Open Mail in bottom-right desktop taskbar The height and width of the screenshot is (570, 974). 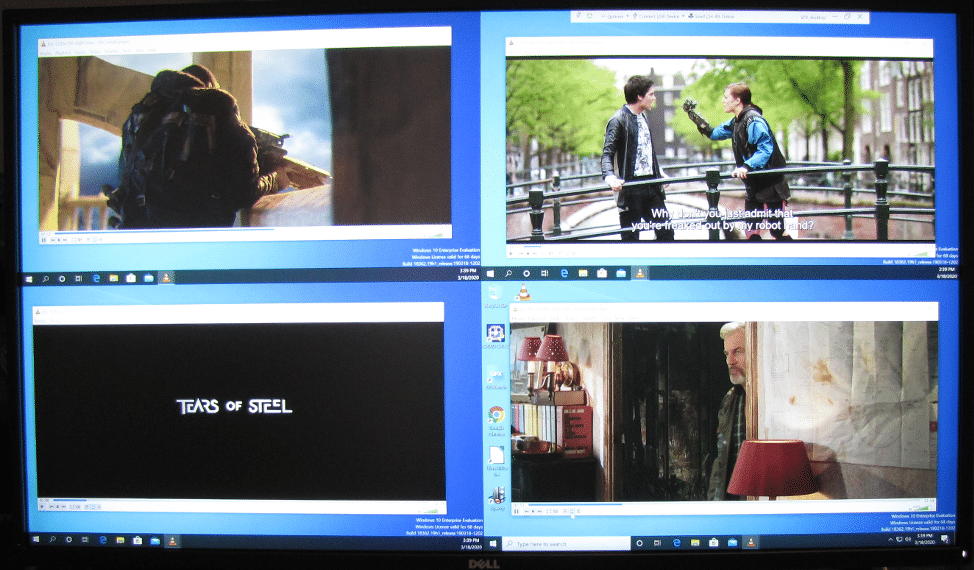[732, 543]
